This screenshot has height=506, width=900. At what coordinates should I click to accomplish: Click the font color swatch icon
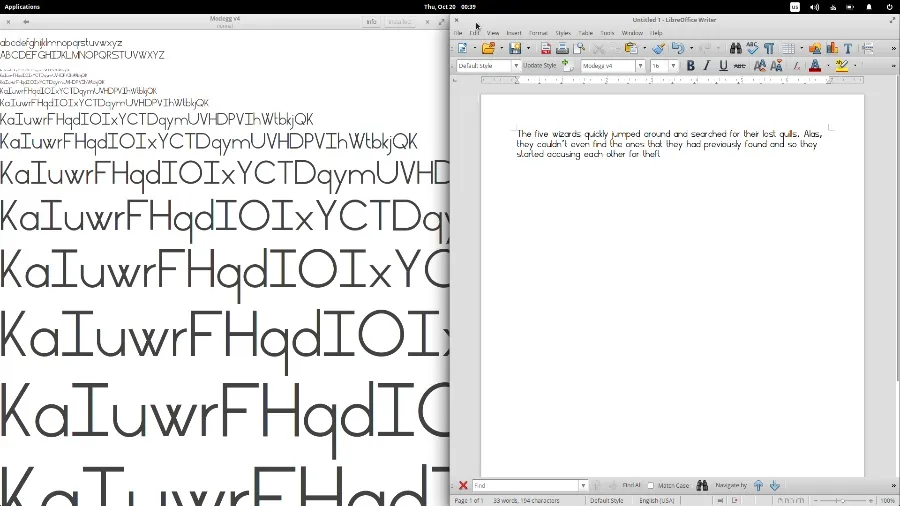(x=815, y=66)
